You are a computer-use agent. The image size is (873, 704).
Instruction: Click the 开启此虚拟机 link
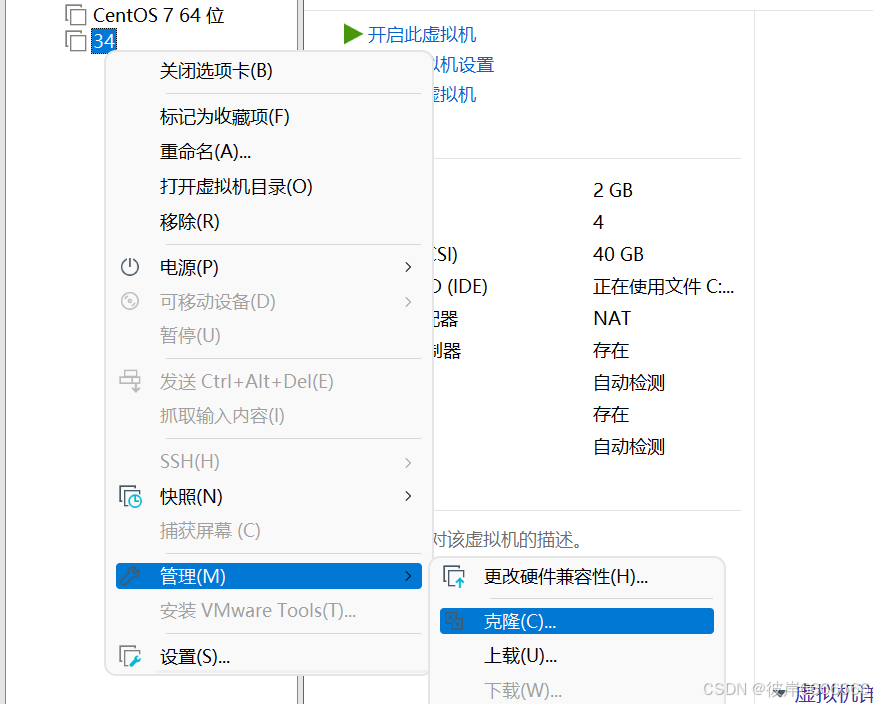(421, 35)
